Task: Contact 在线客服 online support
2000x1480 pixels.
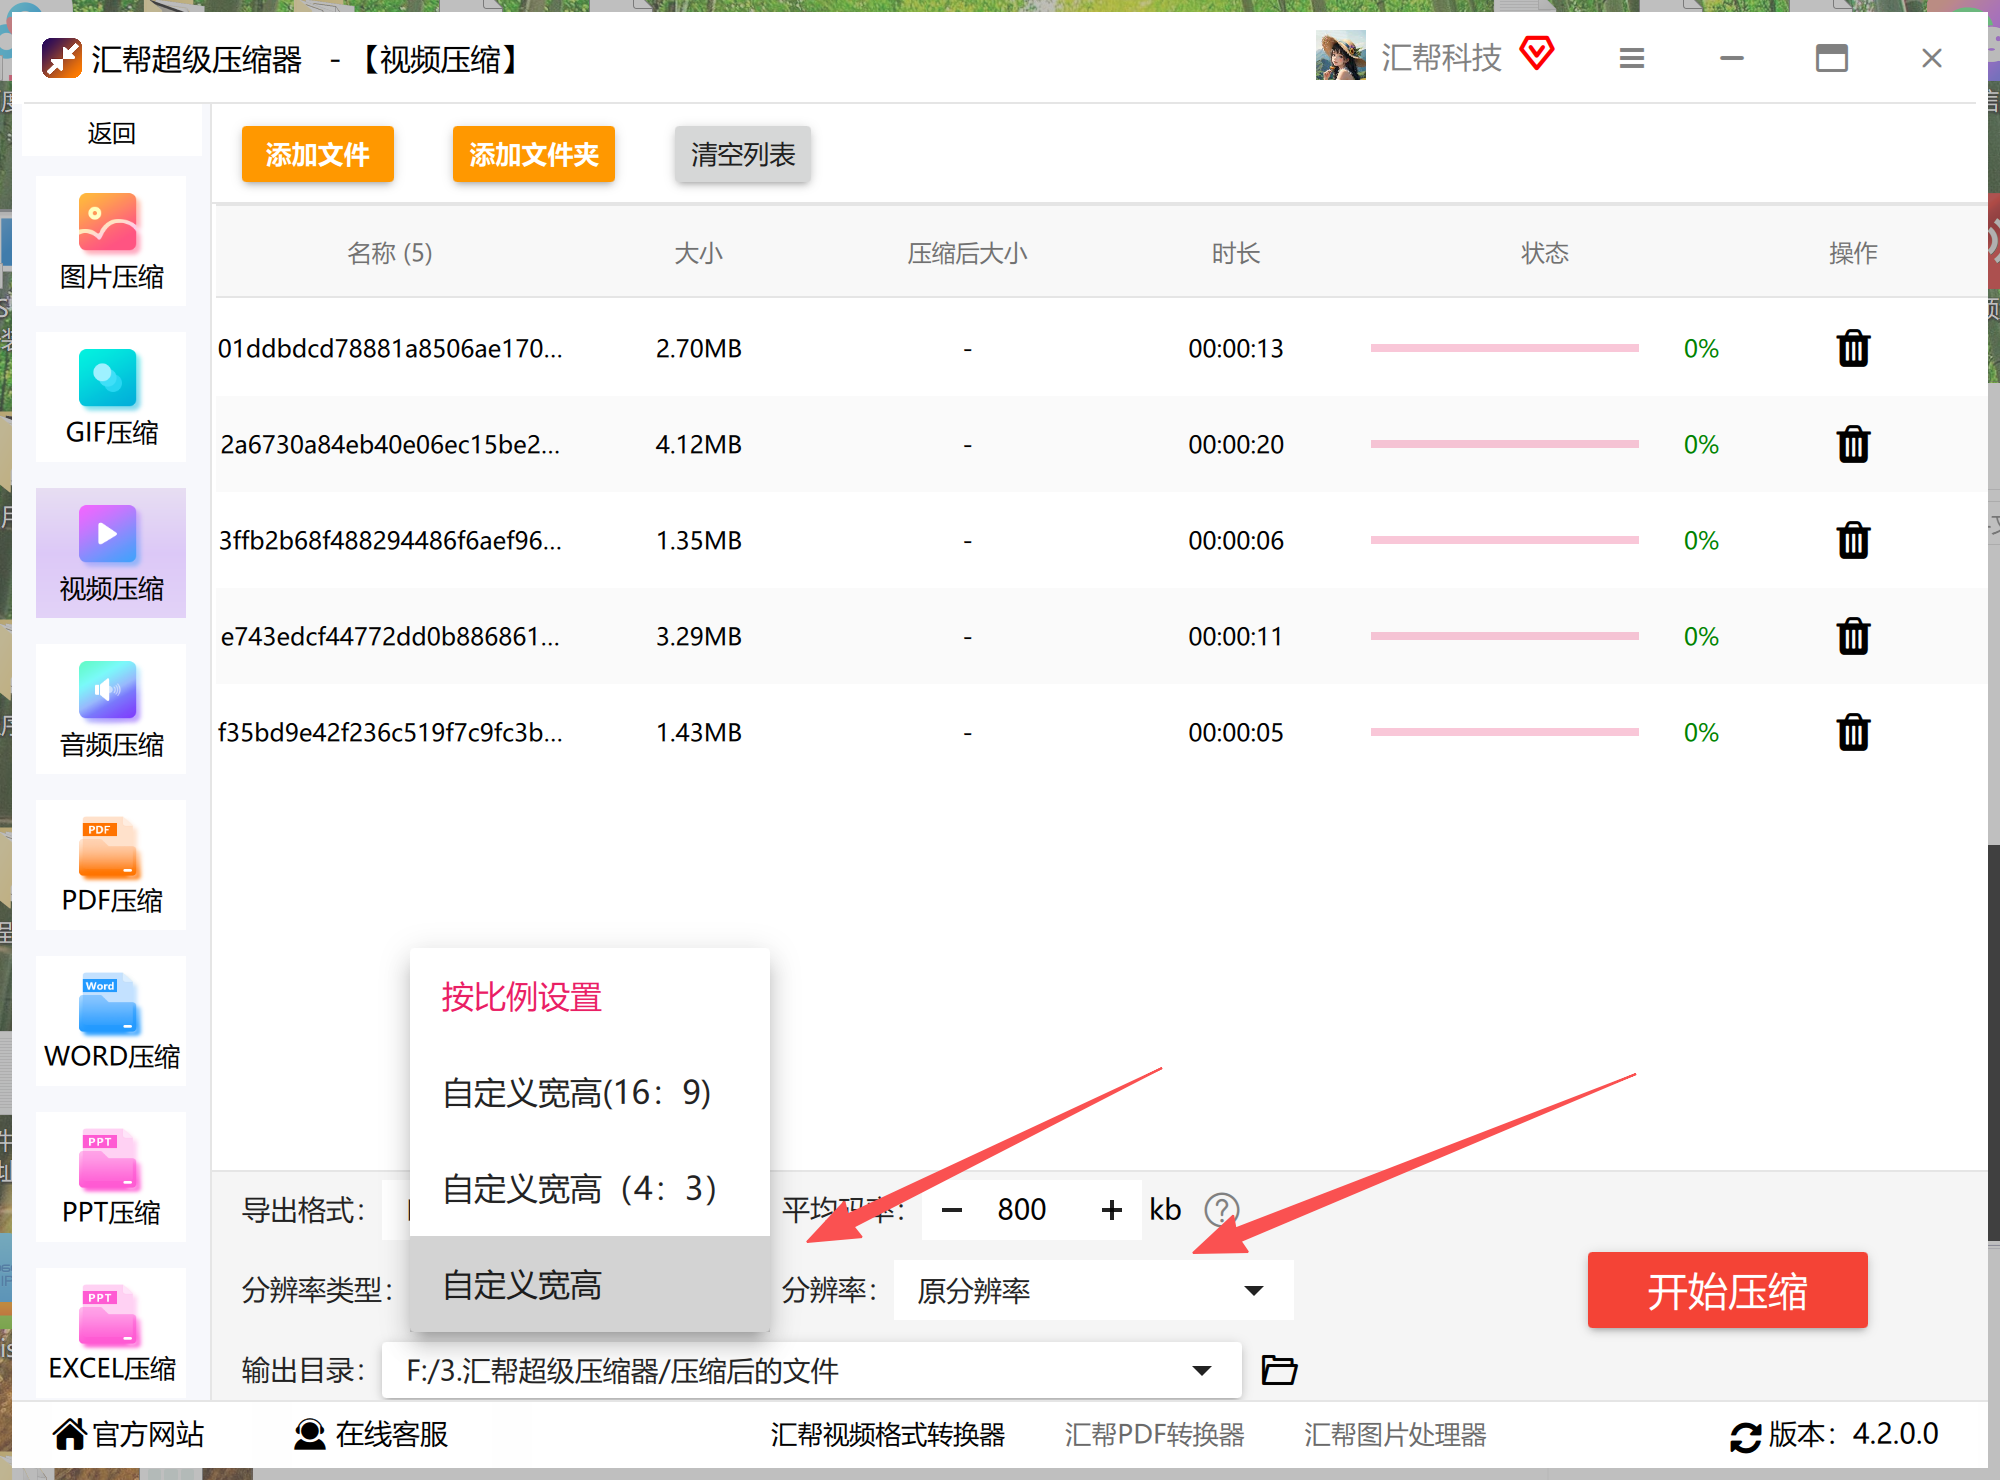Action: [x=371, y=1434]
